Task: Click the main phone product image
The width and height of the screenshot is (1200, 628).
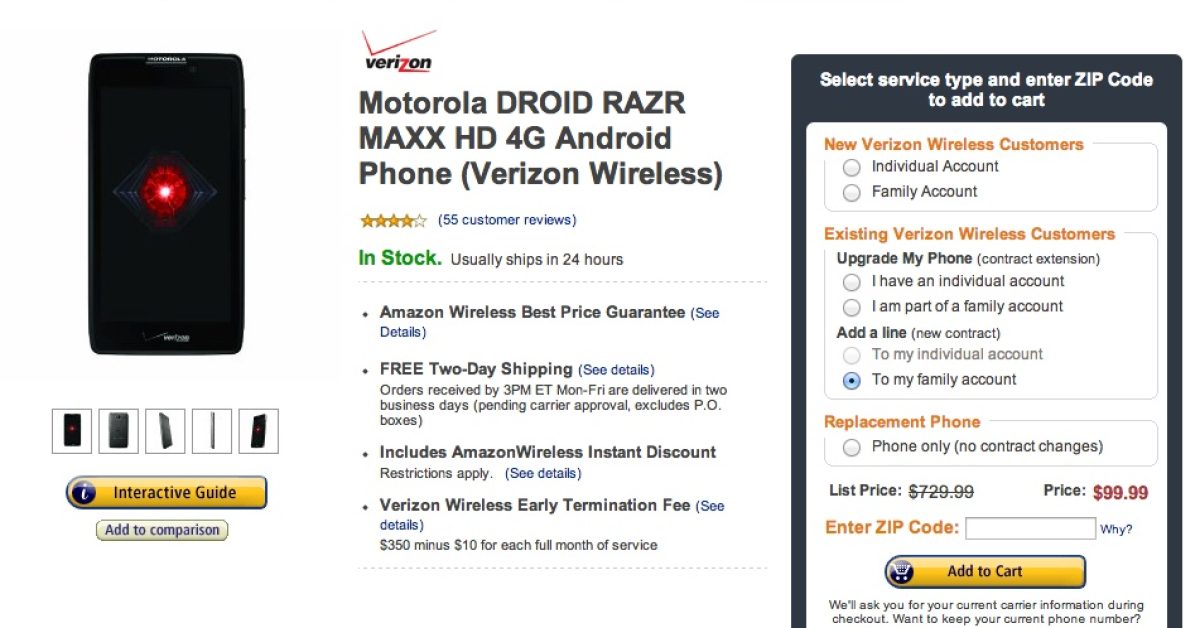Action: [166, 203]
